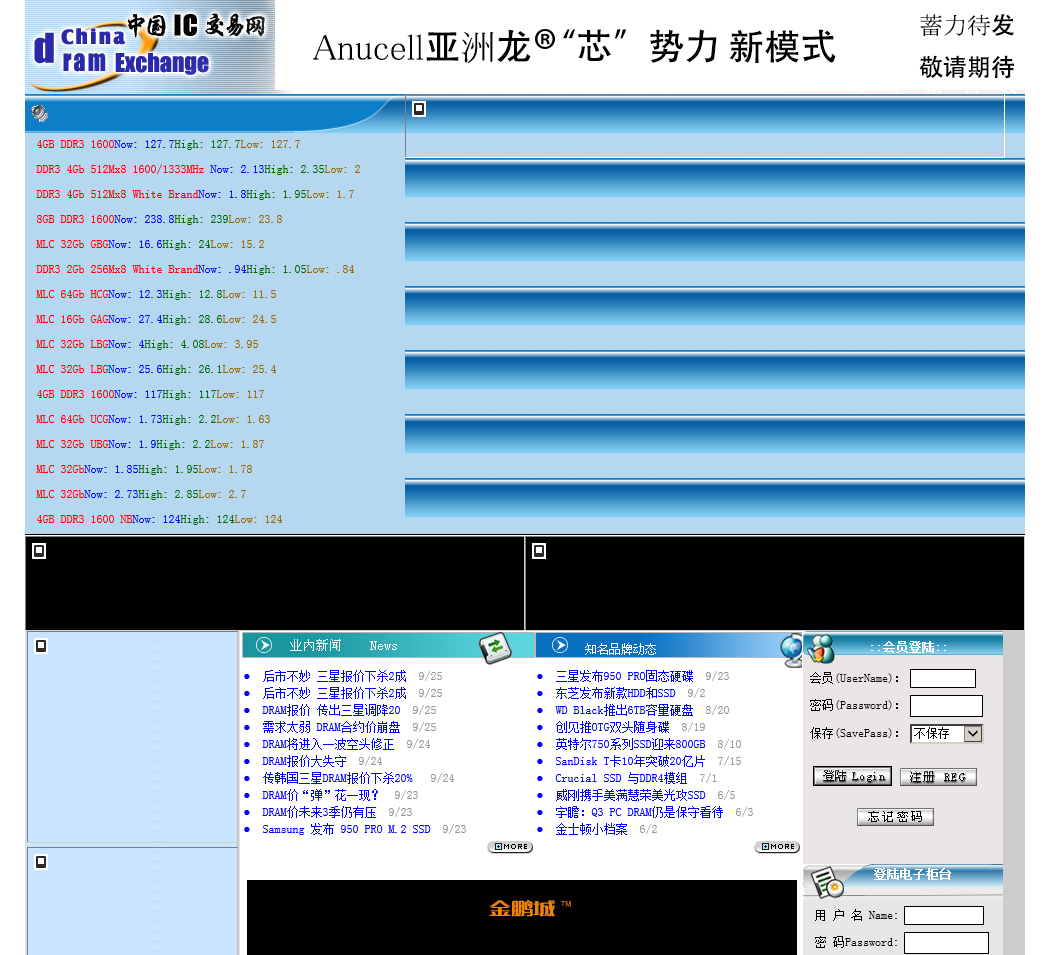Click the 密码 (Password) field in the member login
The image size is (1050, 955).
tap(946, 706)
